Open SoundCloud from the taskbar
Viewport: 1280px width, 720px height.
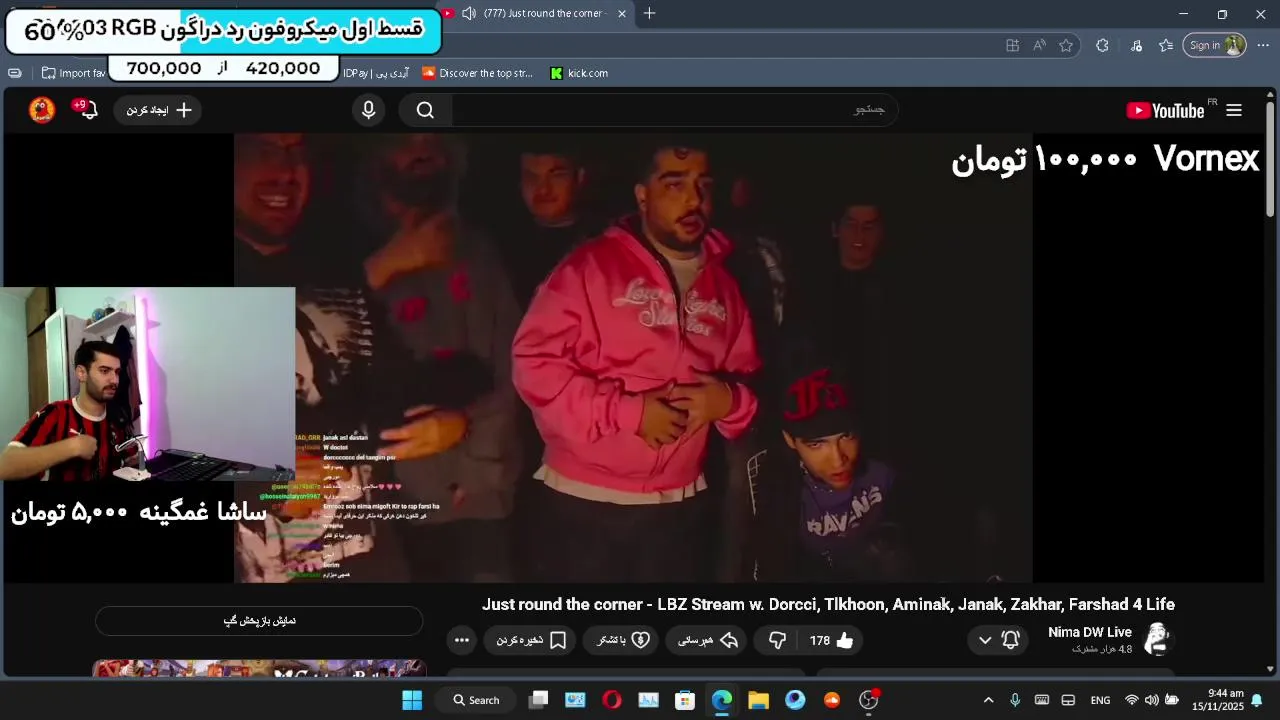(832, 700)
